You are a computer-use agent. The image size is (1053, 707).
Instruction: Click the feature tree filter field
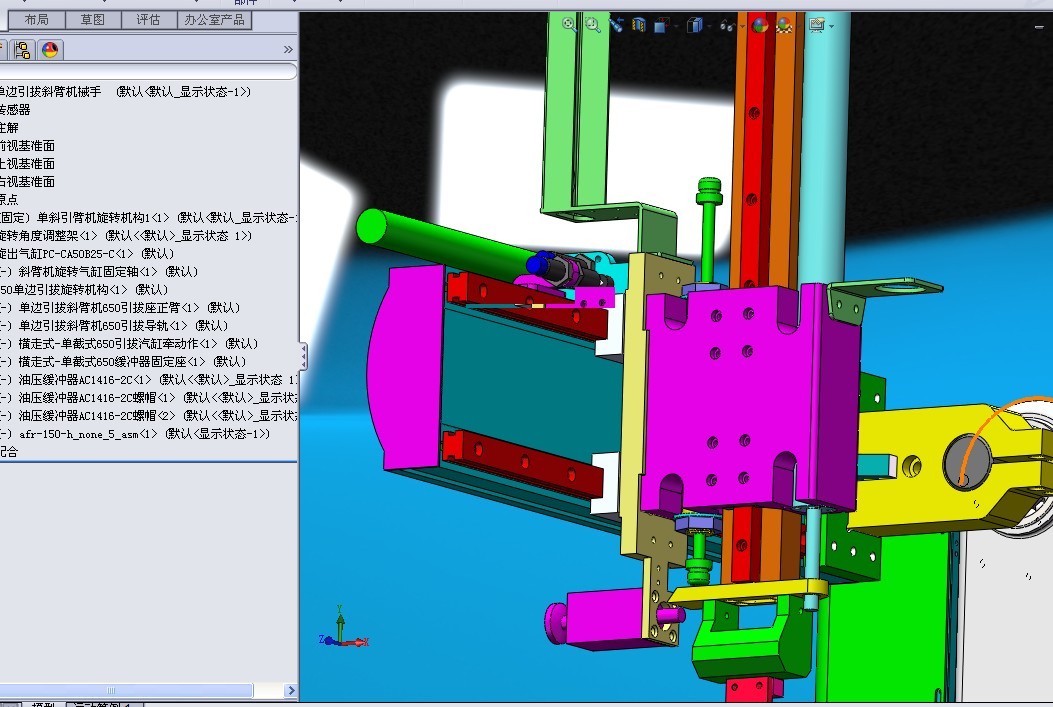coord(146,71)
